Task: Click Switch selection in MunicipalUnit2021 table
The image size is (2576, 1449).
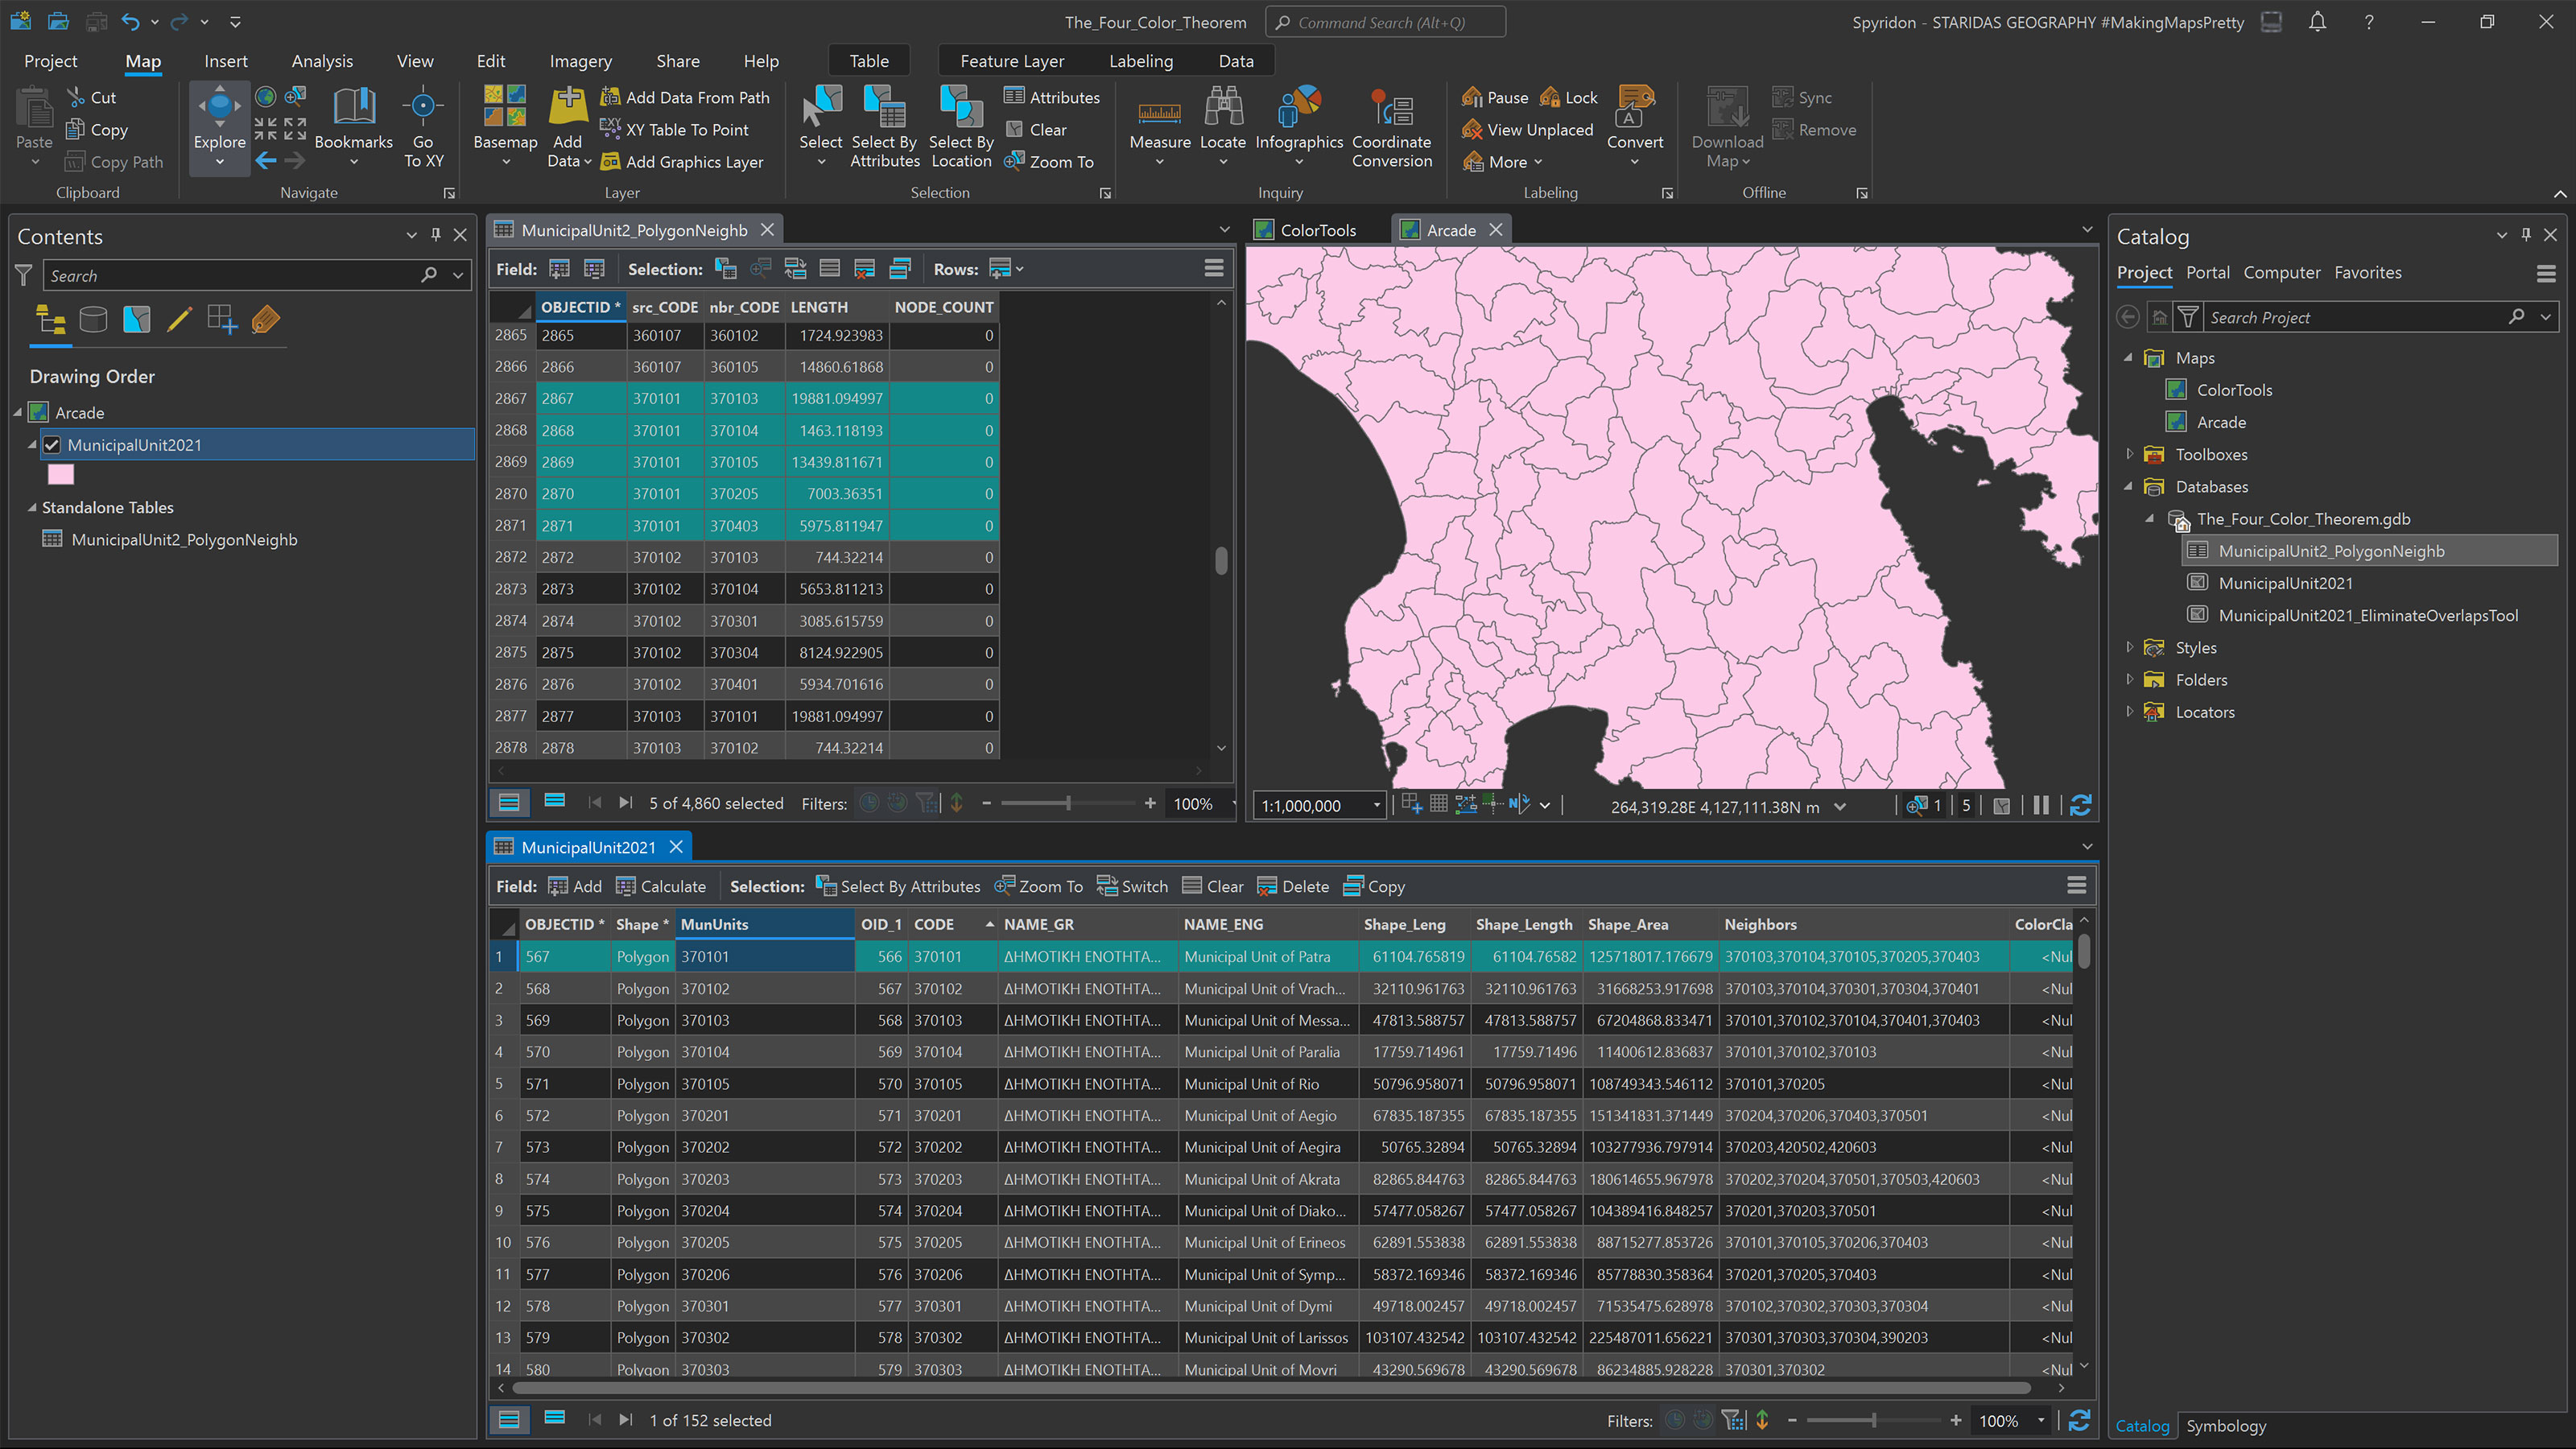Action: (1131, 886)
